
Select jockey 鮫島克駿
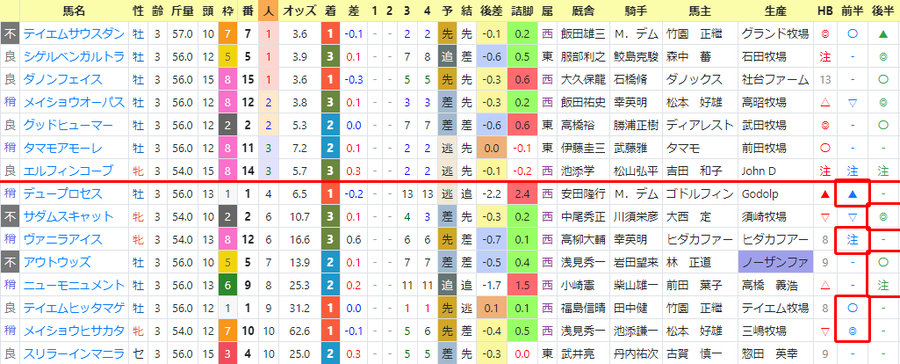point(635,57)
